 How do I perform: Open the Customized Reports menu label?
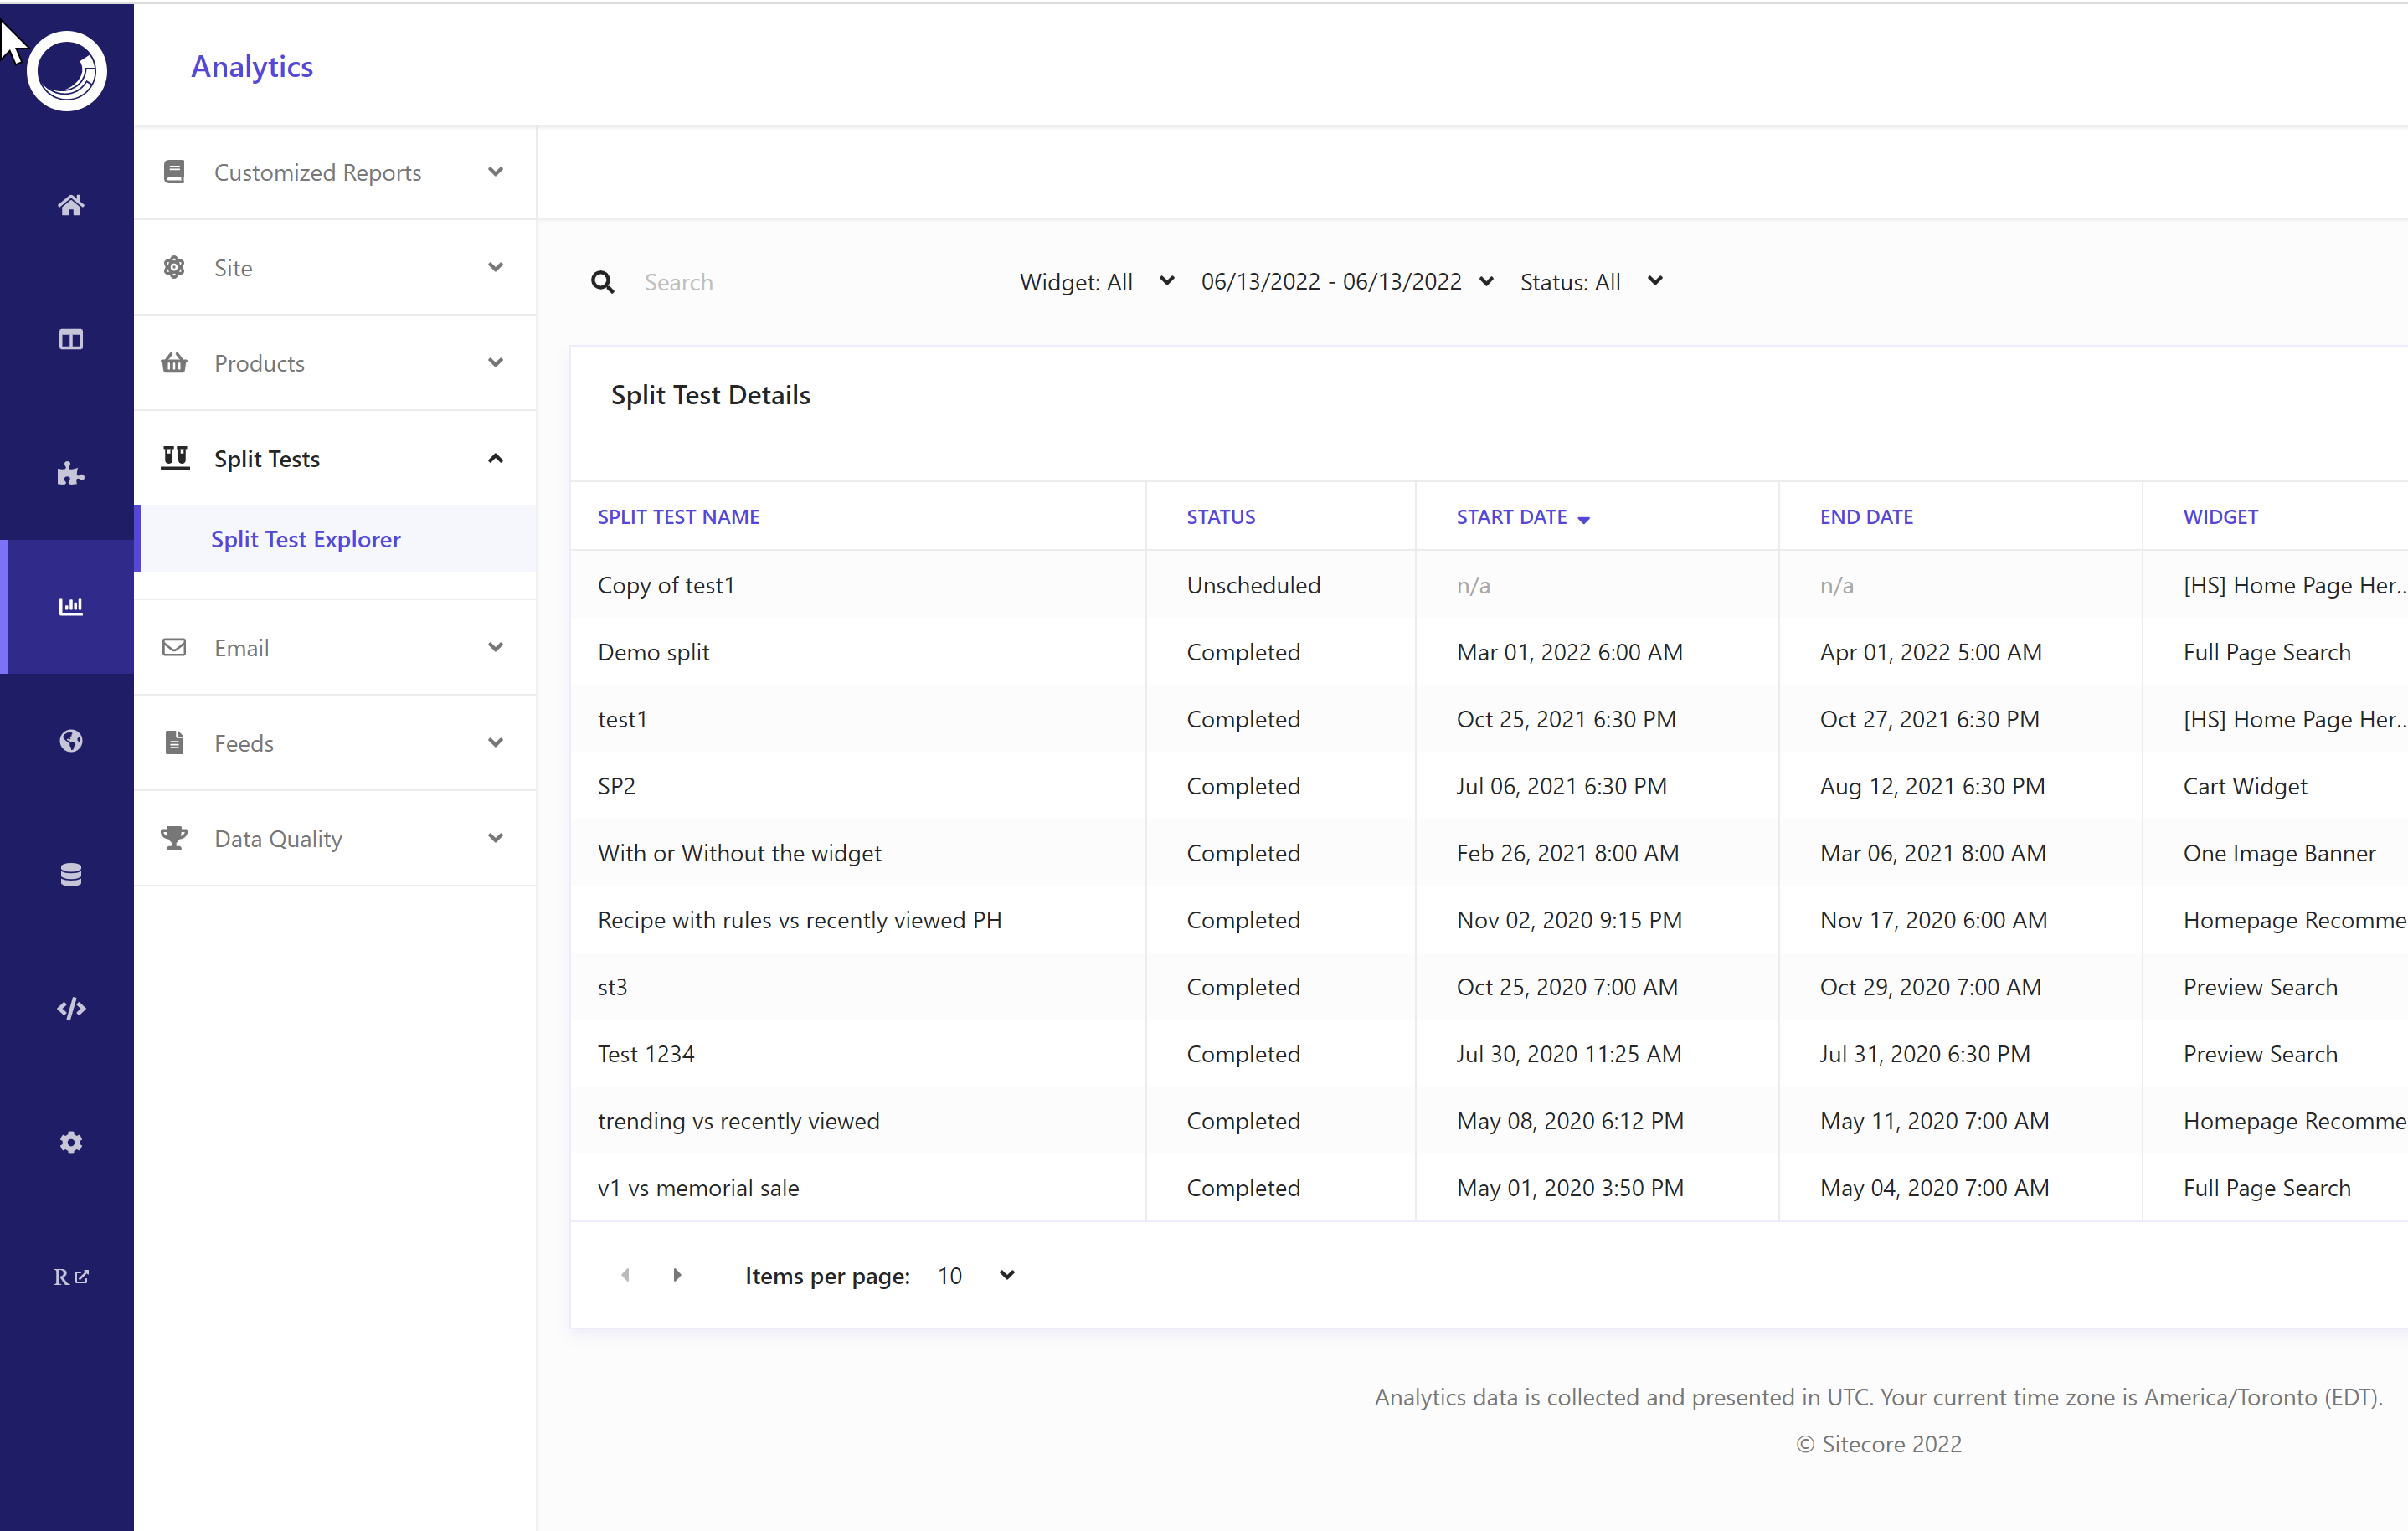[318, 172]
